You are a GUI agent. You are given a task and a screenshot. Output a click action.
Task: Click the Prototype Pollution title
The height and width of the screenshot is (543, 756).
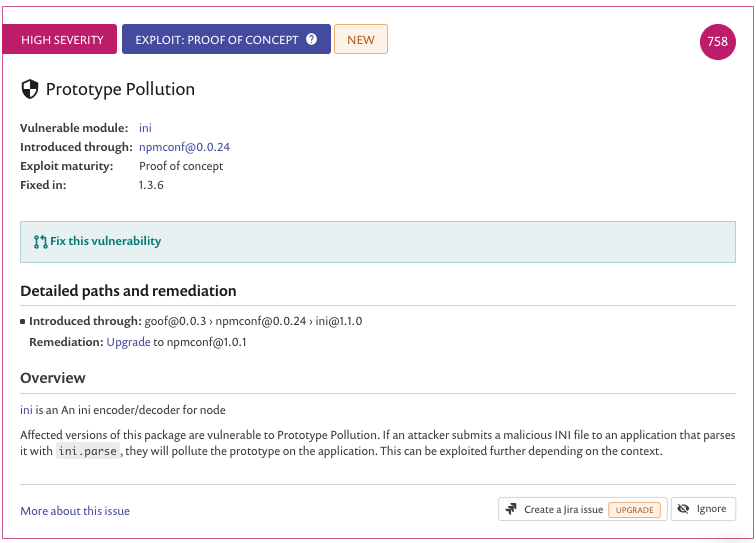click(120, 89)
